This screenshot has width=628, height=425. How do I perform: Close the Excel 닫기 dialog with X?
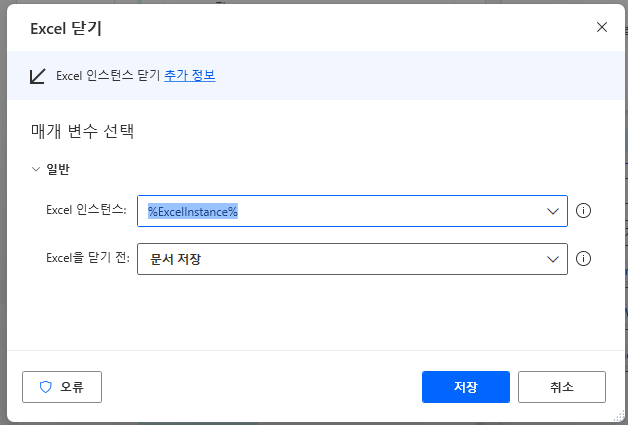(602, 27)
